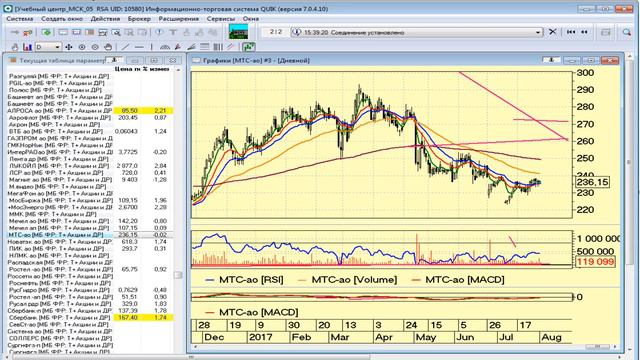
Task: Pin the Графики chart window
Action: click(551, 60)
